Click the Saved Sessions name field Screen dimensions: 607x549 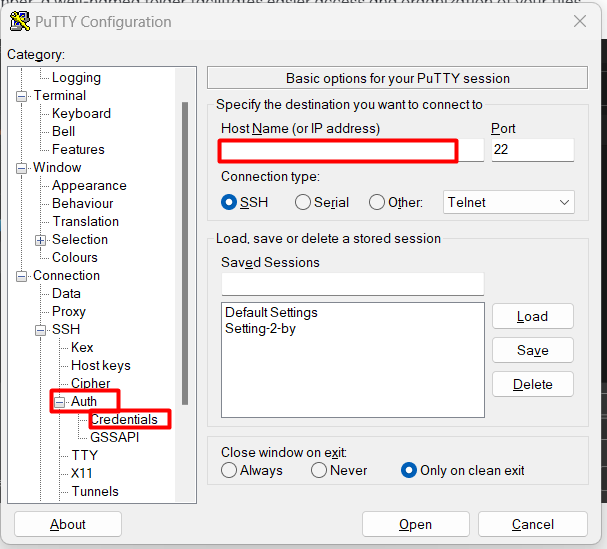point(353,284)
